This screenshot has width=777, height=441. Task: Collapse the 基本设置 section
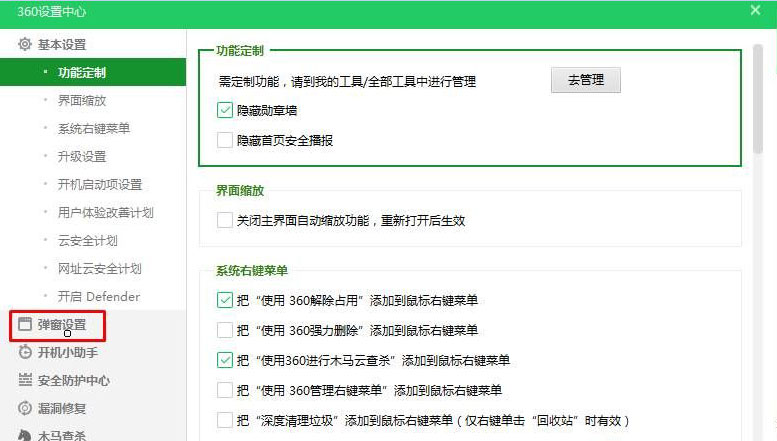[62, 45]
